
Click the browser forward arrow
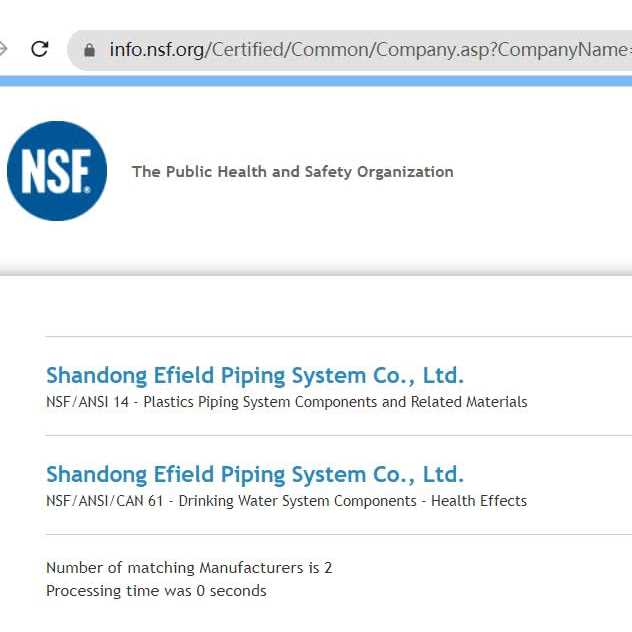point(4,49)
